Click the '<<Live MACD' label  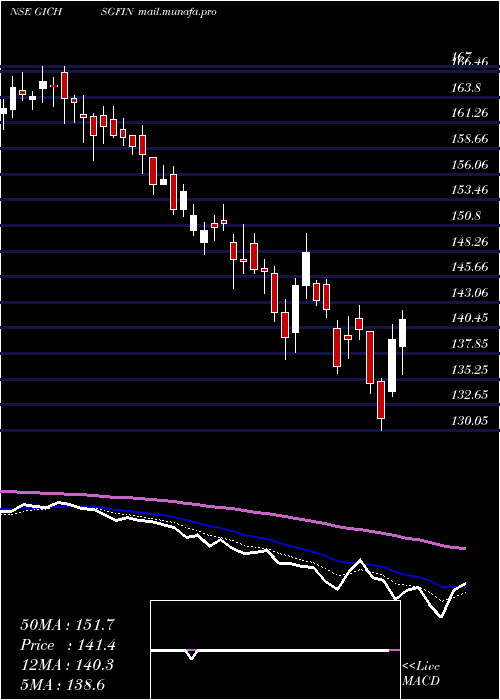[x=421, y=674]
